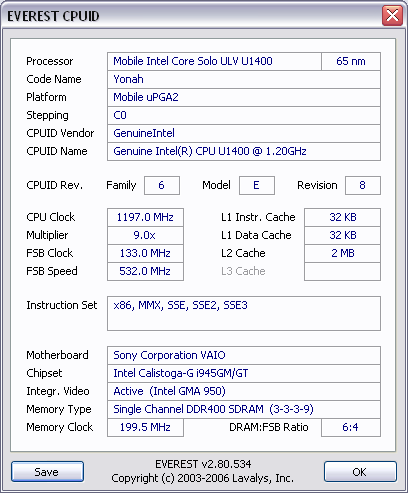Screen dimensions: 408x493
Task: Click the Code Name label
Action: click(54, 79)
